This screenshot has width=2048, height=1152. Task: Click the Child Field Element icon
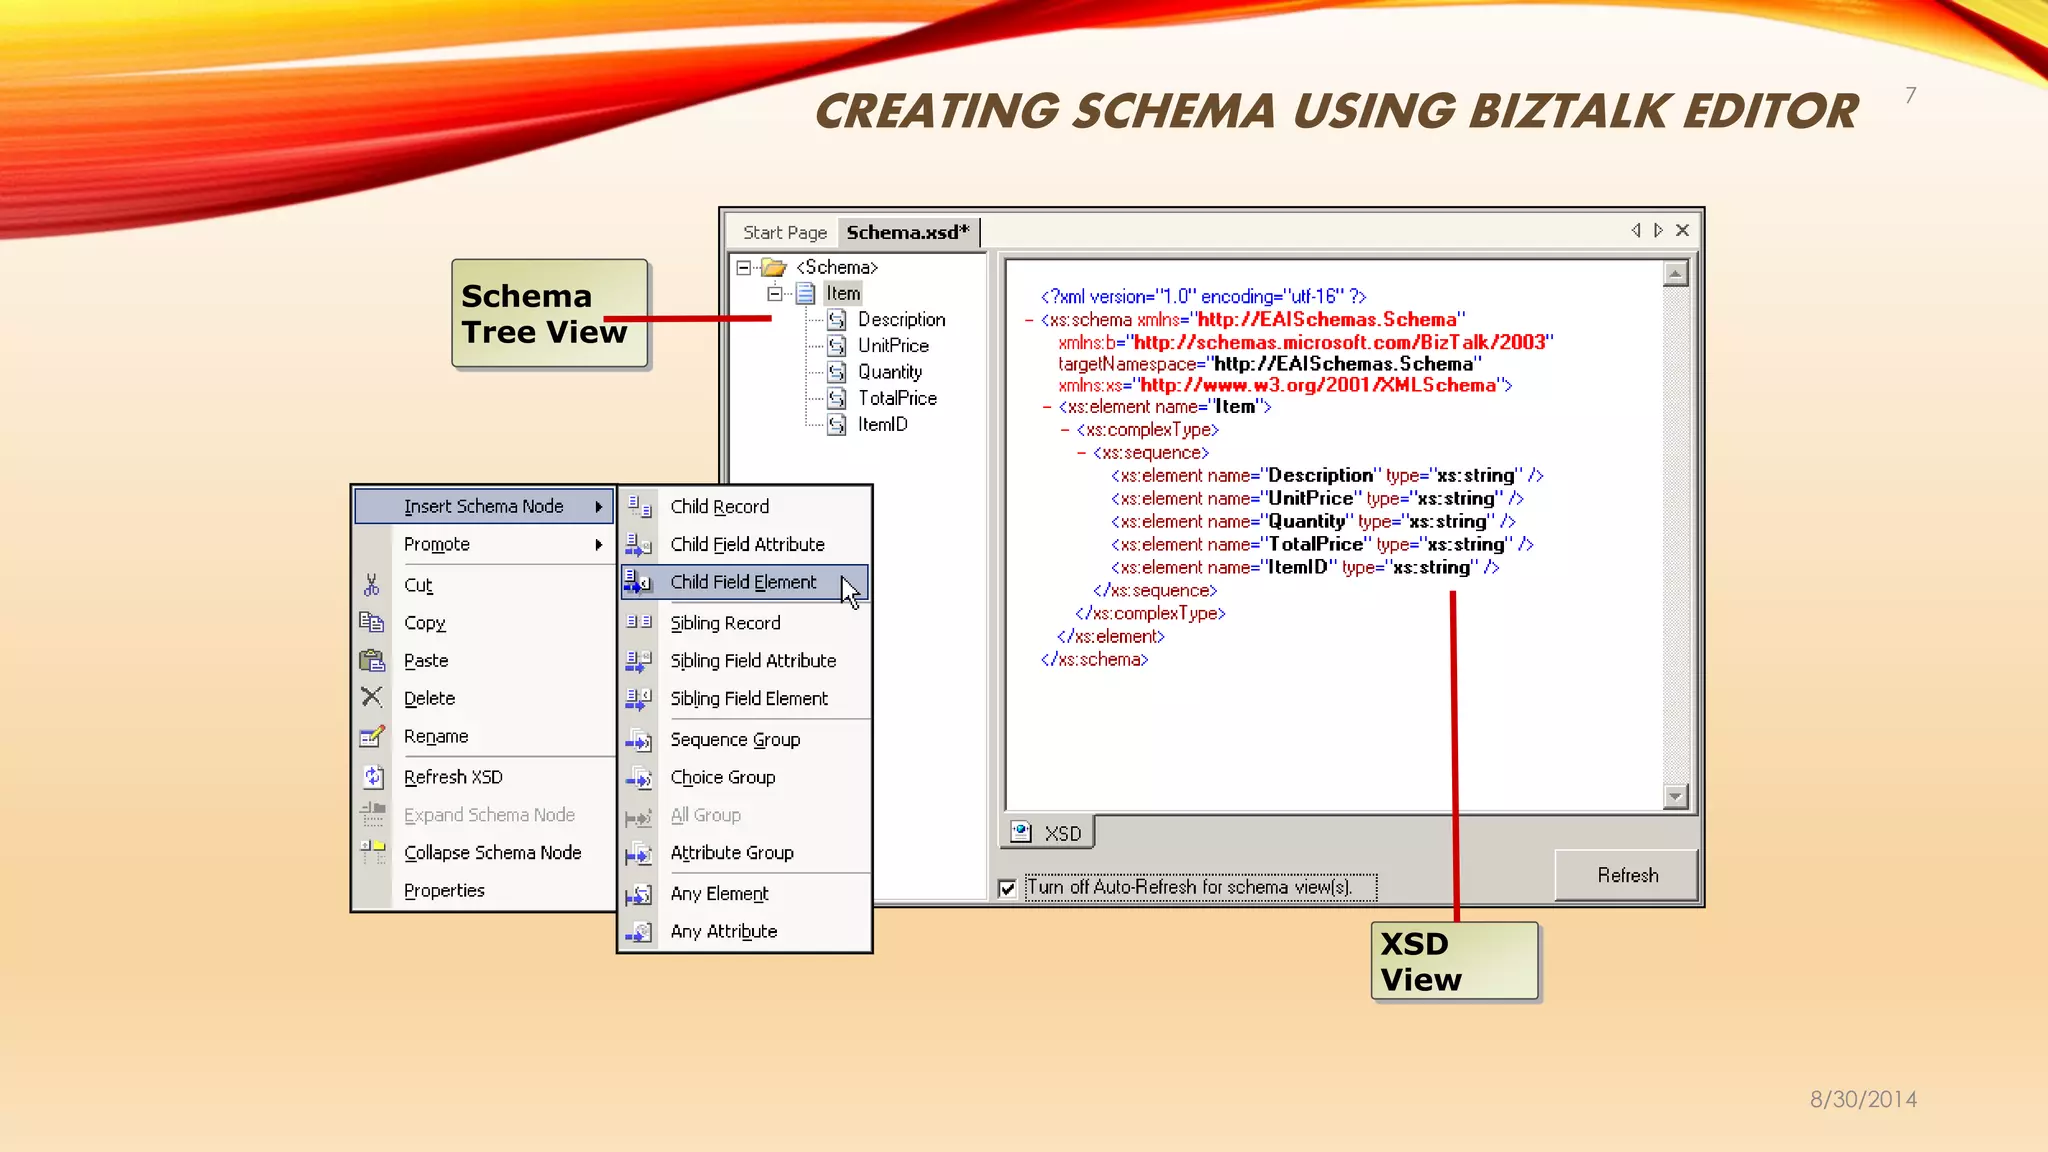639,582
